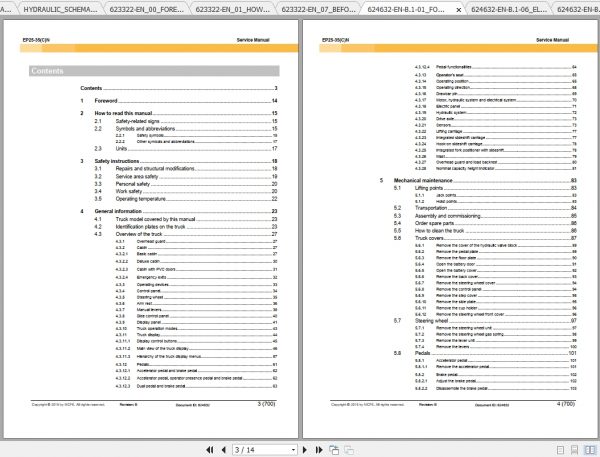600x457 pixels.
Task: Click the 'Display panel' entry
Action: tap(149, 322)
